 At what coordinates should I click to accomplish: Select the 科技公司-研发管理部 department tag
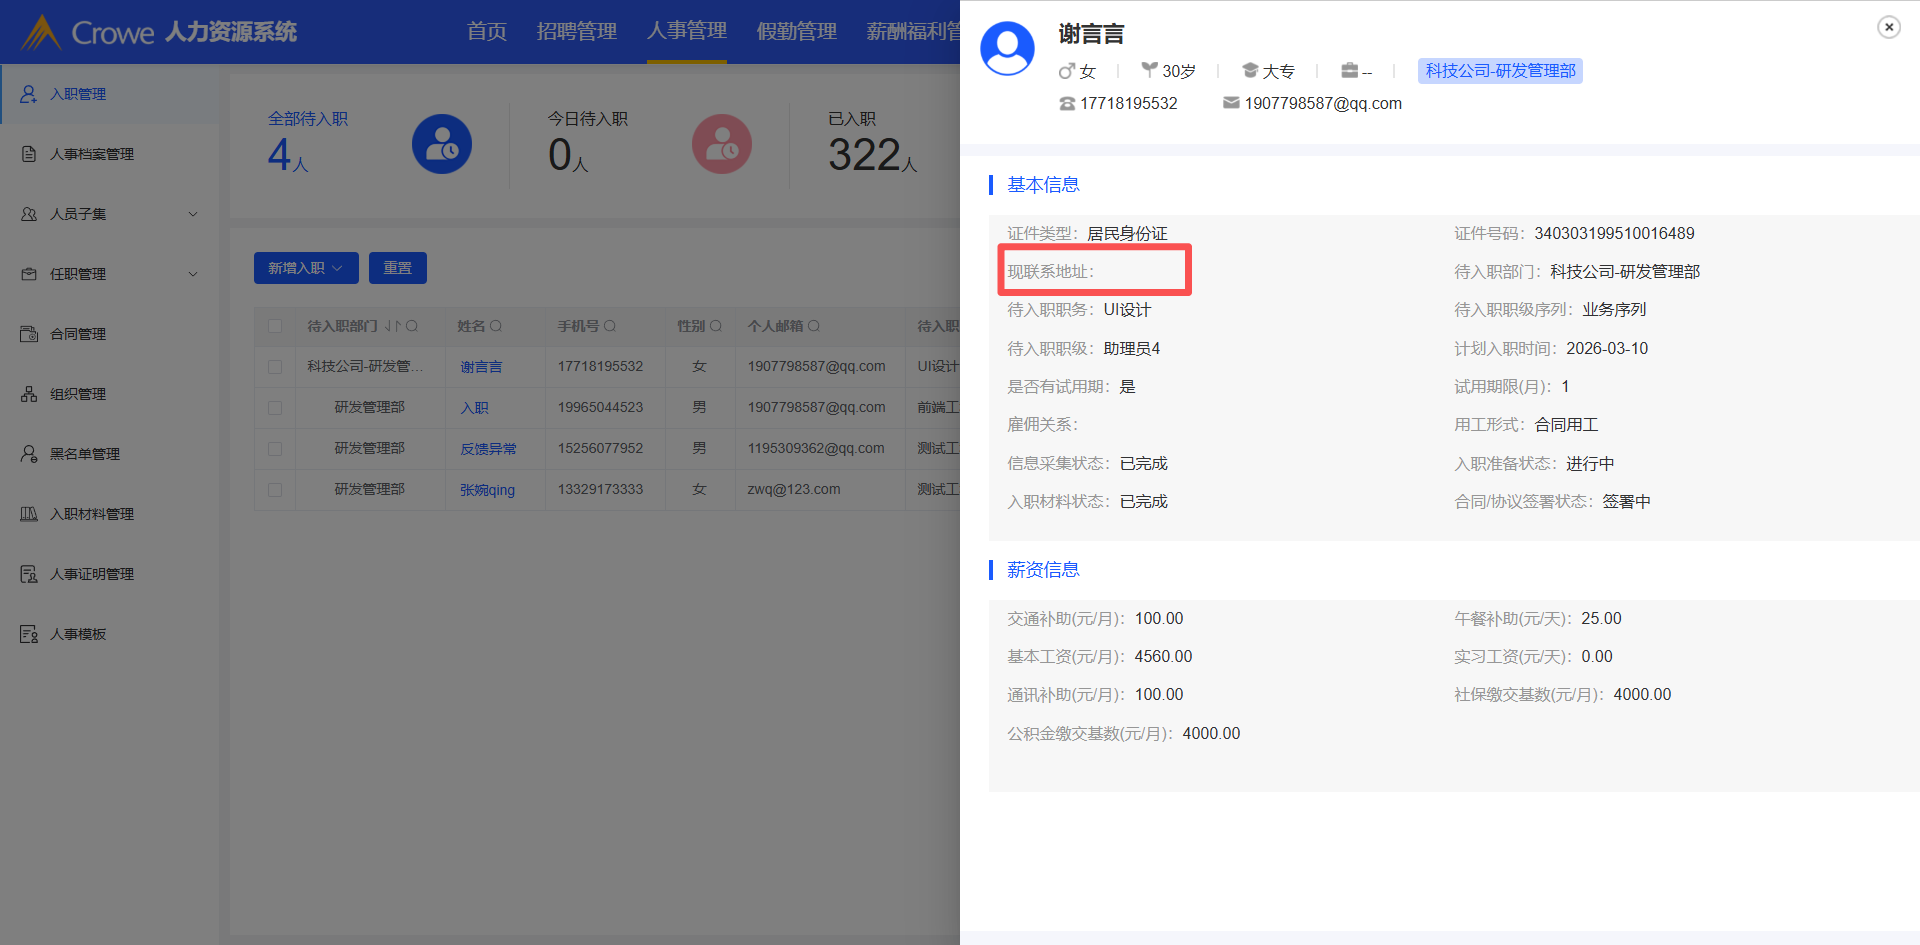[x=1499, y=71]
